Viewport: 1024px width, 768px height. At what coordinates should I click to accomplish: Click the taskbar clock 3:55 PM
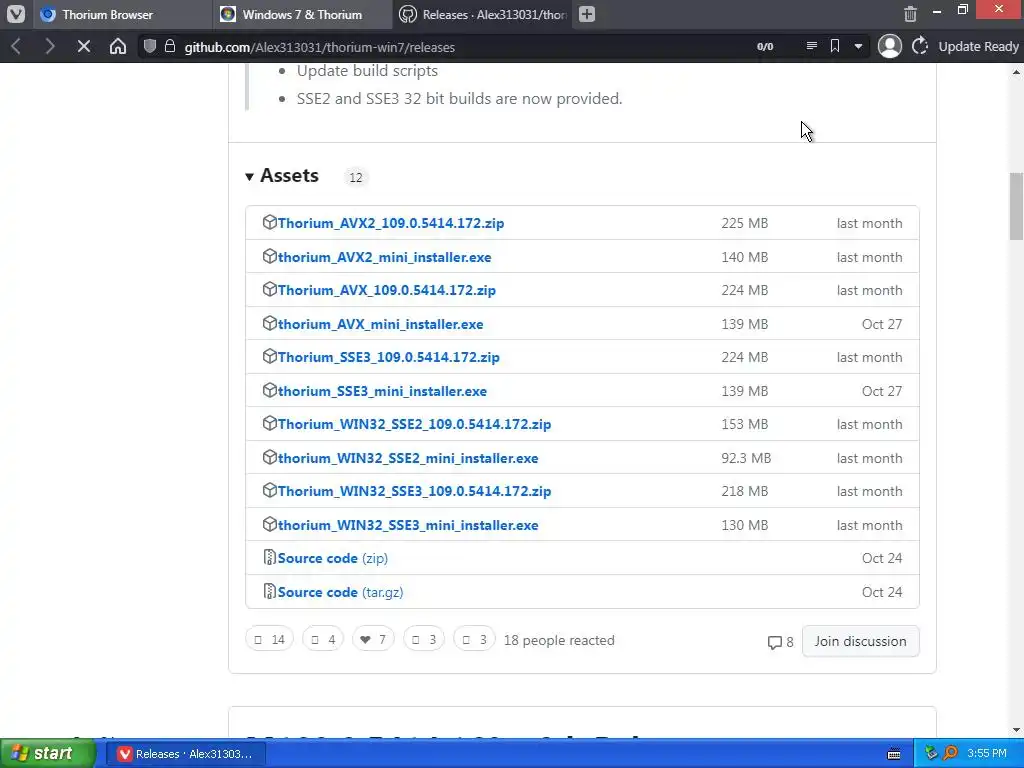pos(987,754)
